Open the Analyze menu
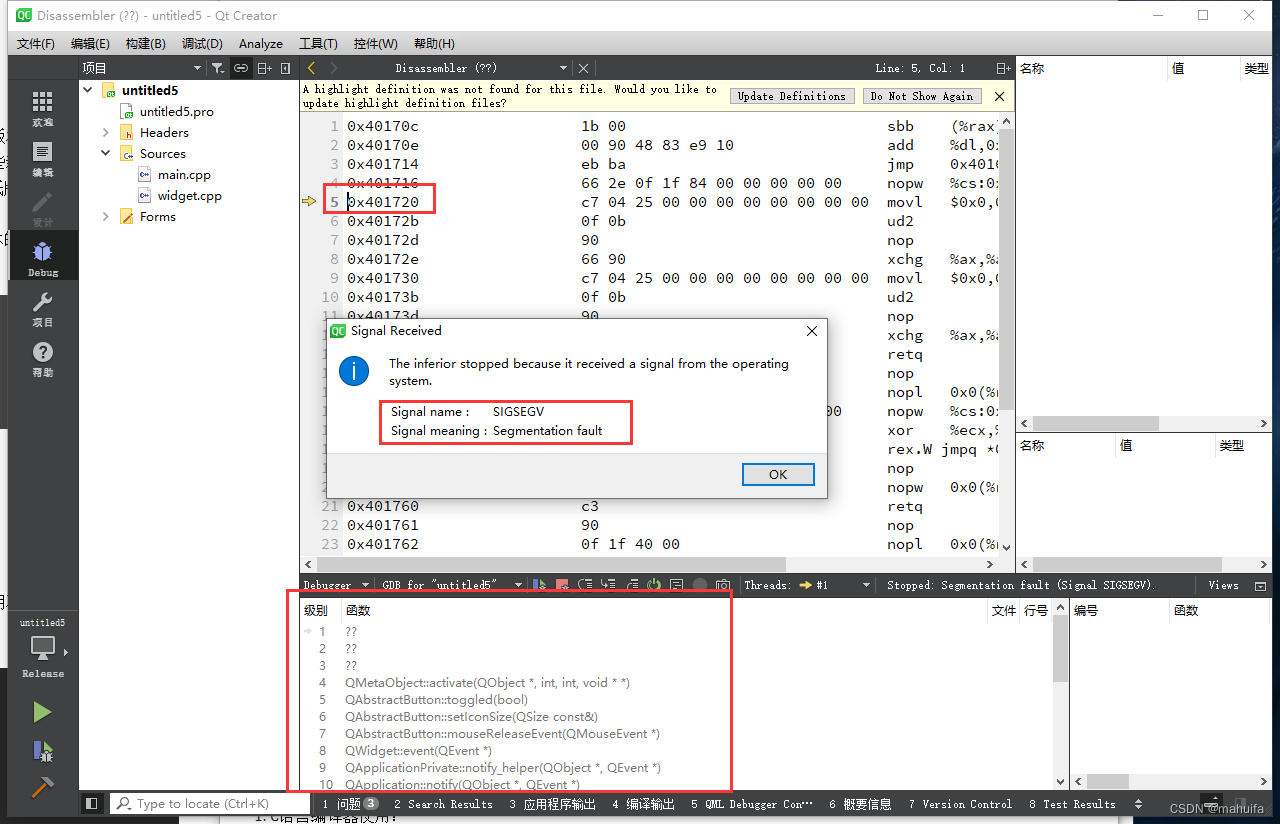Screen dimensions: 1280x824 tap(261, 44)
